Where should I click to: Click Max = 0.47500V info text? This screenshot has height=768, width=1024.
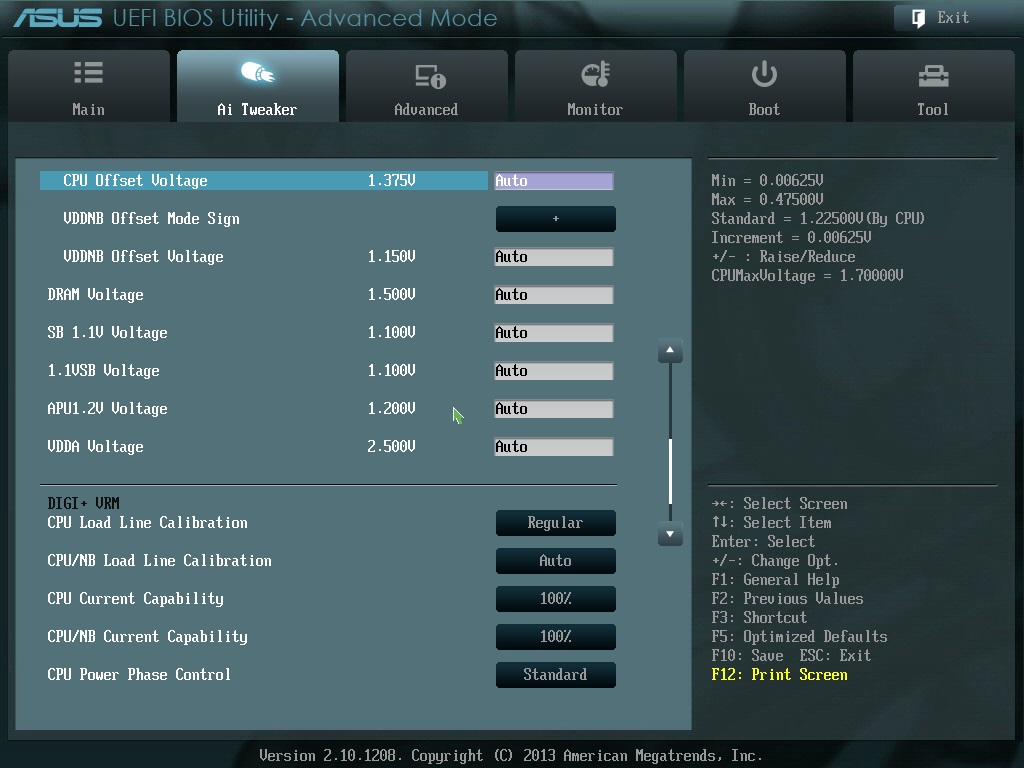(767, 199)
